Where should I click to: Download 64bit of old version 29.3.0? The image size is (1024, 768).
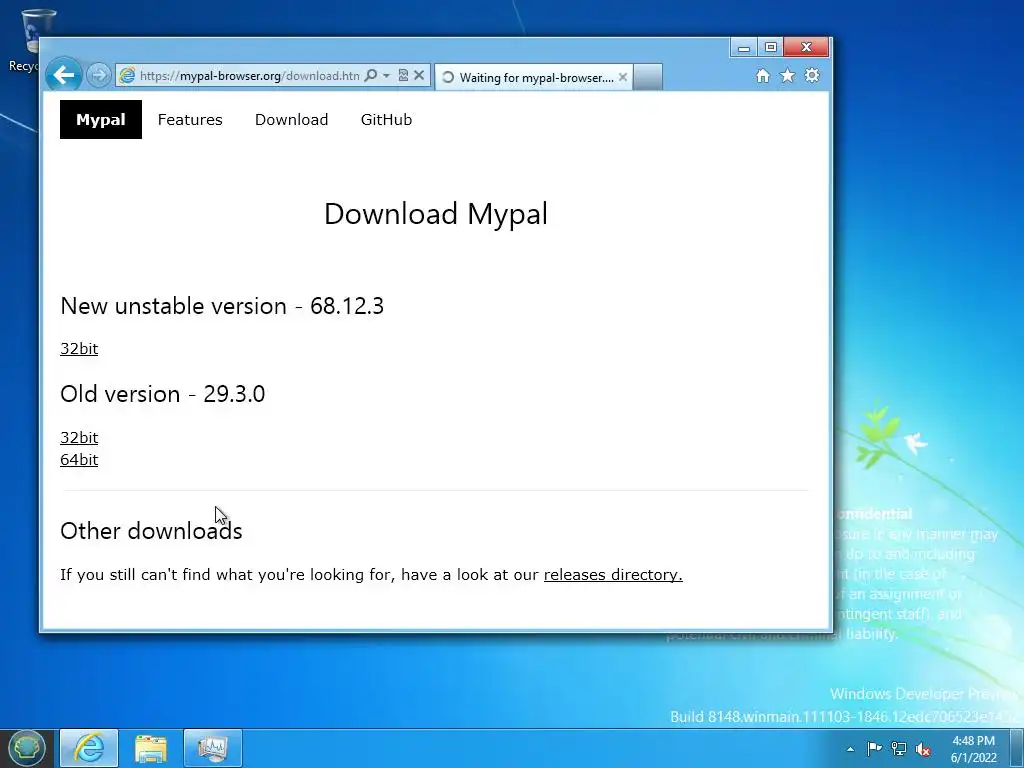click(79, 460)
